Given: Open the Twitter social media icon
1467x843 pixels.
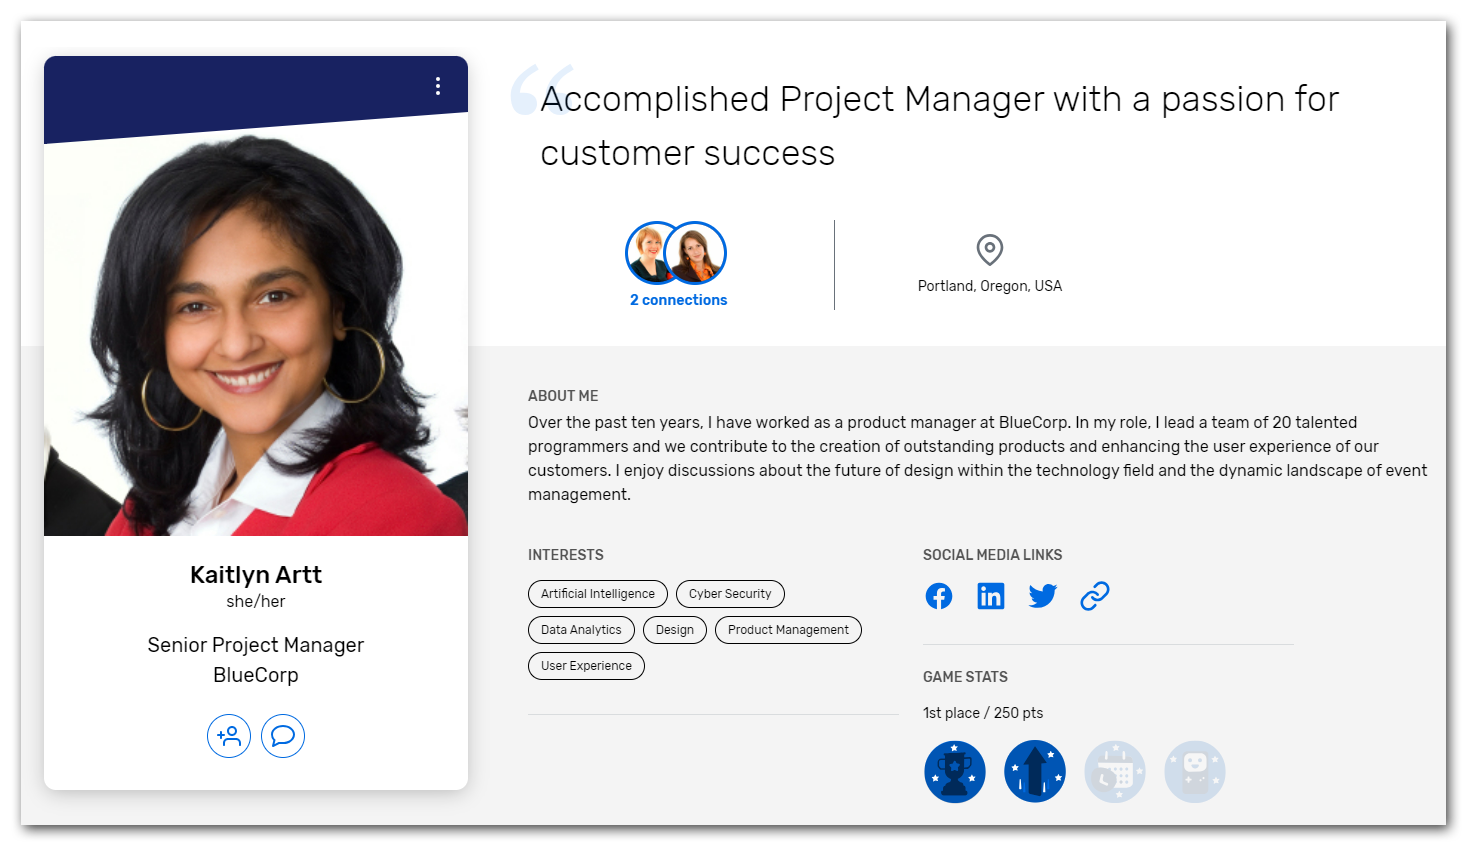Looking at the screenshot, I should click(x=1042, y=595).
